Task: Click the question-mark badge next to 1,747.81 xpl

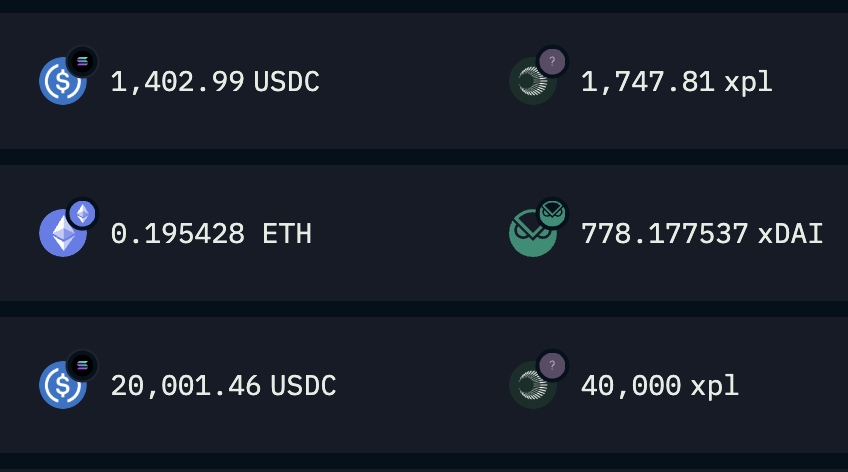Action: tap(552, 62)
